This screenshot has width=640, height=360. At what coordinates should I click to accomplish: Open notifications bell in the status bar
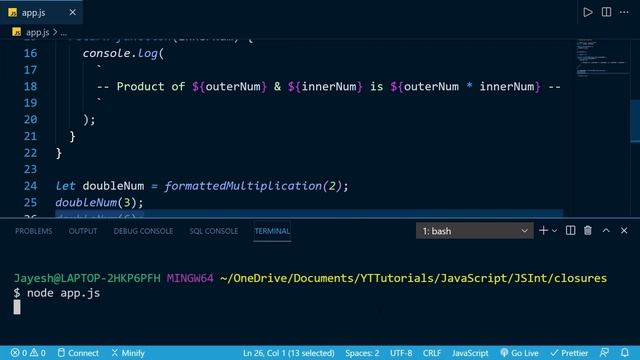625,353
